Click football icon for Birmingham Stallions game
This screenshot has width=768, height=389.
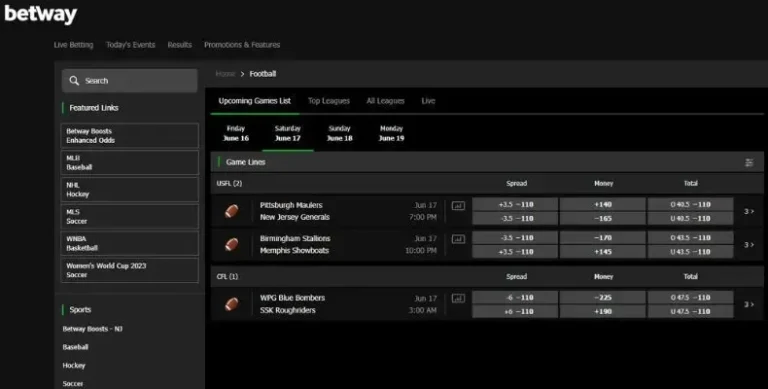pyautogui.click(x=232, y=244)
